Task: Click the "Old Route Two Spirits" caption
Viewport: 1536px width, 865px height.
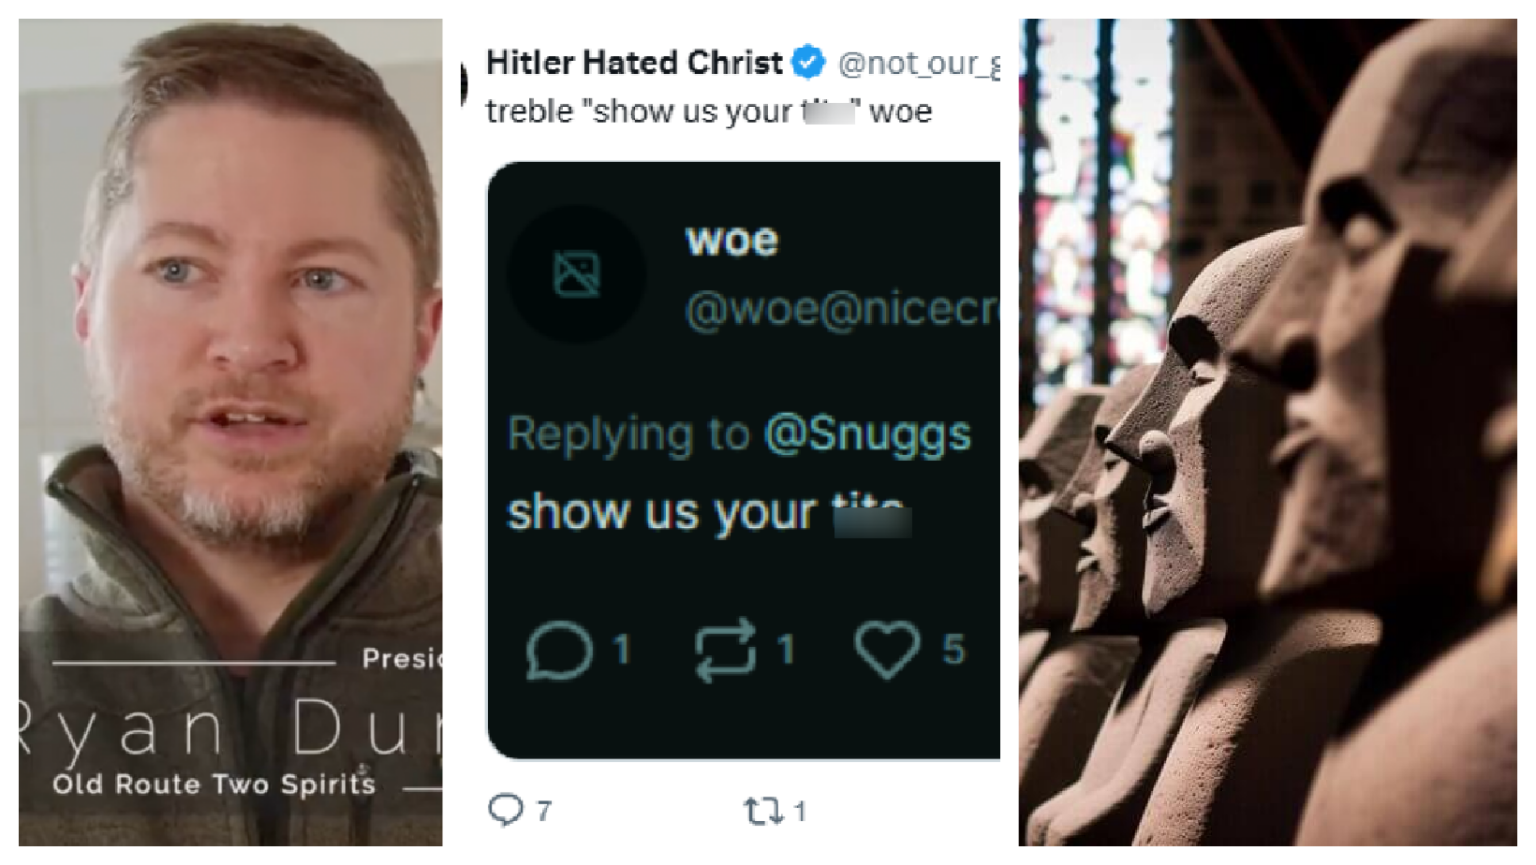Action: [214, 784]
